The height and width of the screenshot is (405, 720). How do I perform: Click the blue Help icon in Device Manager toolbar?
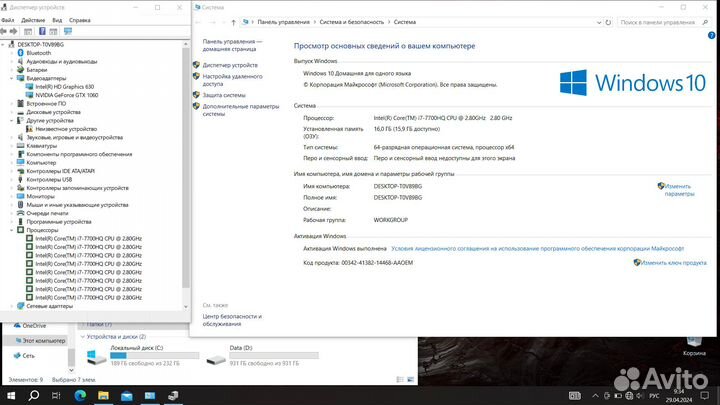[42, 31]
